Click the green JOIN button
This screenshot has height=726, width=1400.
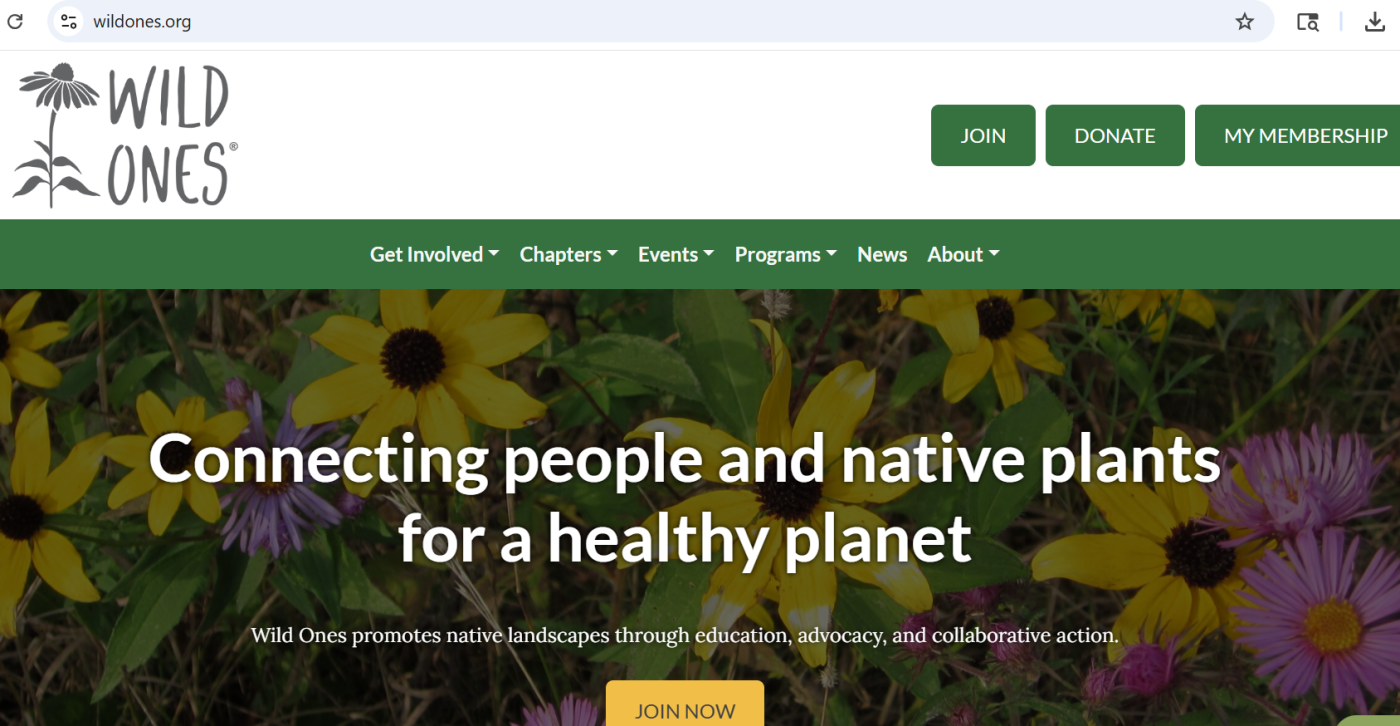983,135
